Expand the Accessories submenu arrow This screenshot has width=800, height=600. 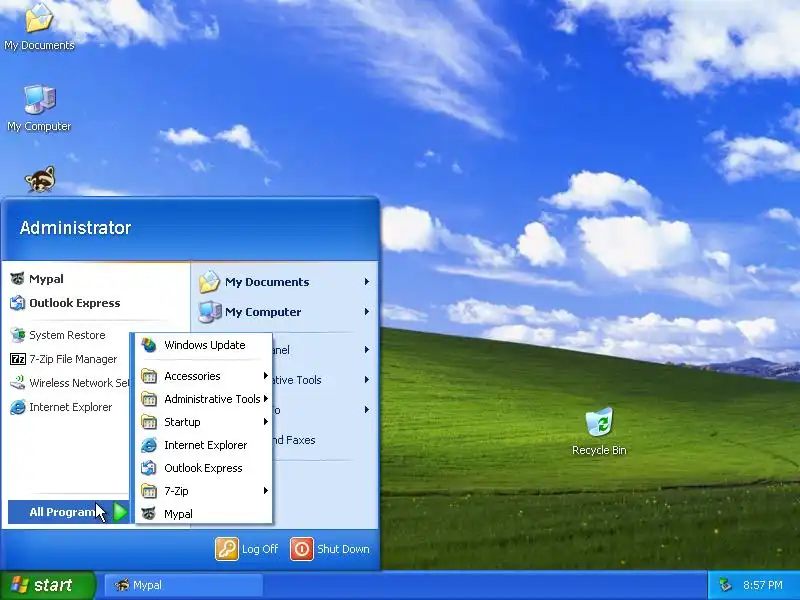pos(265,376)
